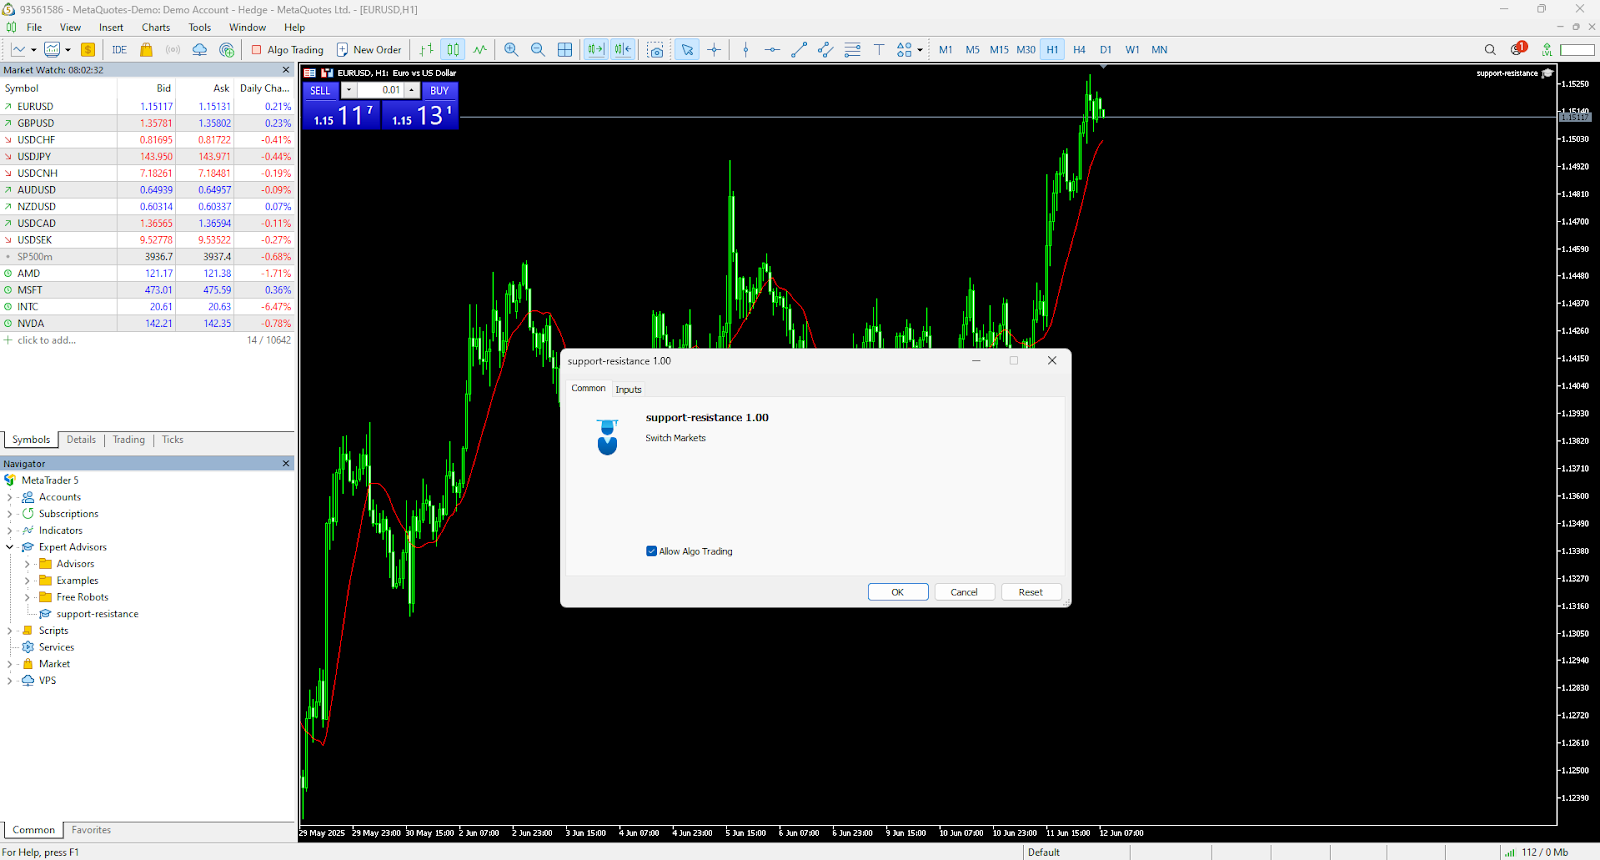
Task: Click the search magnifier icon
Action: coord(1490,50)
